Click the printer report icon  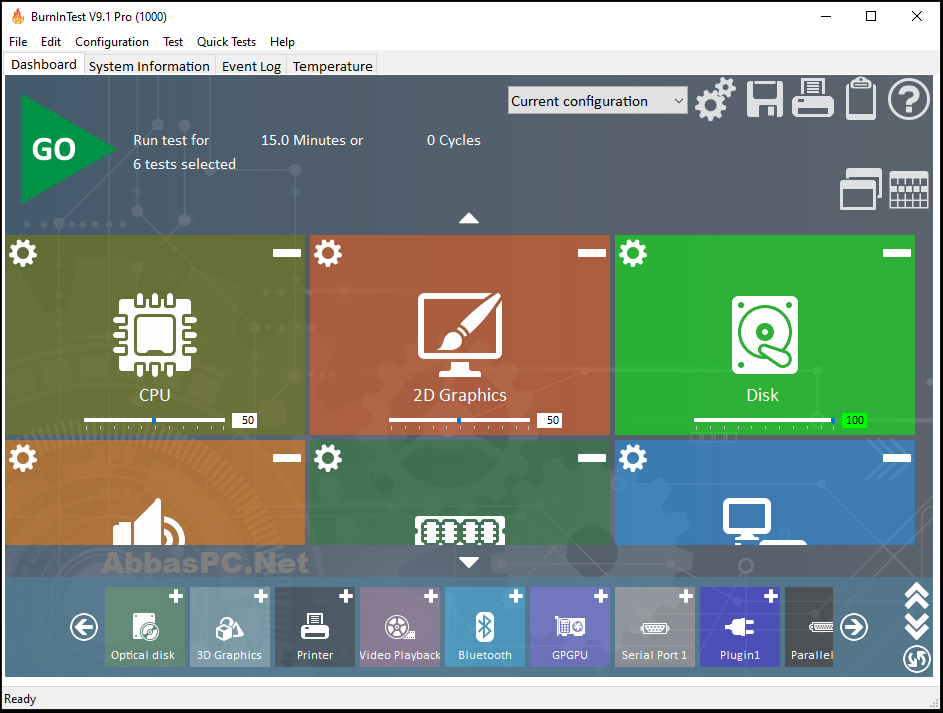point(812,98)
